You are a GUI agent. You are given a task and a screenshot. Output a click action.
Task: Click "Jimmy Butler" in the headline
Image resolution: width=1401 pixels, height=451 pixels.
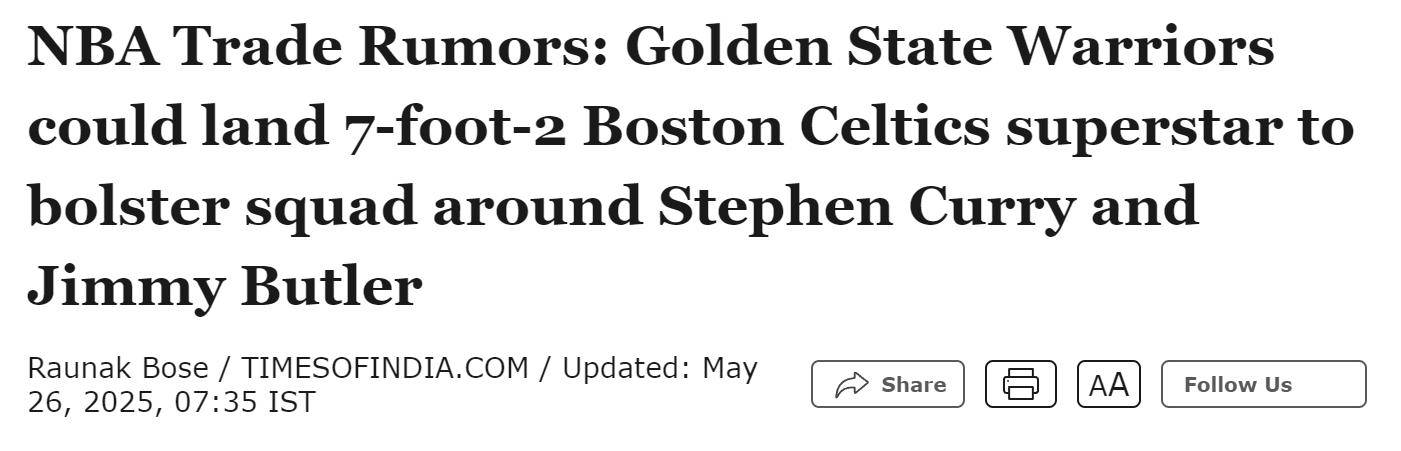coord(224,287)
